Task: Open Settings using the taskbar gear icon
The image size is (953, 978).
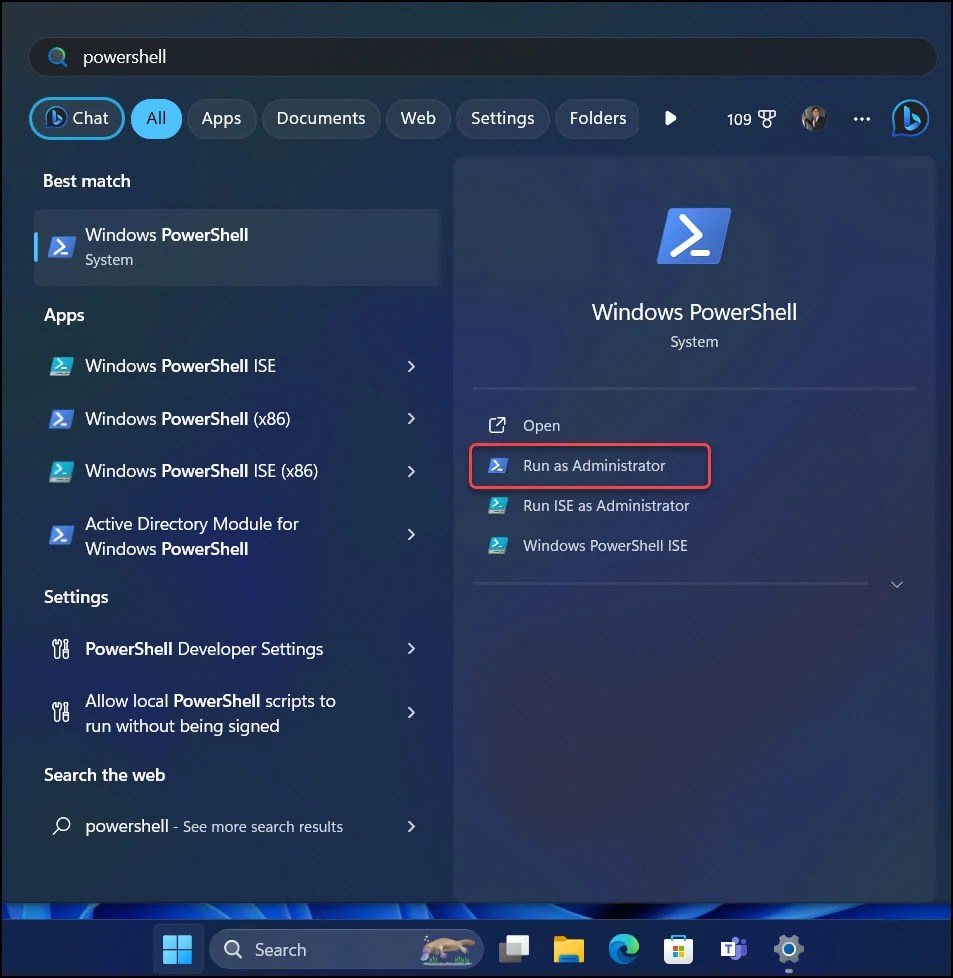Action: coord(788,949)
